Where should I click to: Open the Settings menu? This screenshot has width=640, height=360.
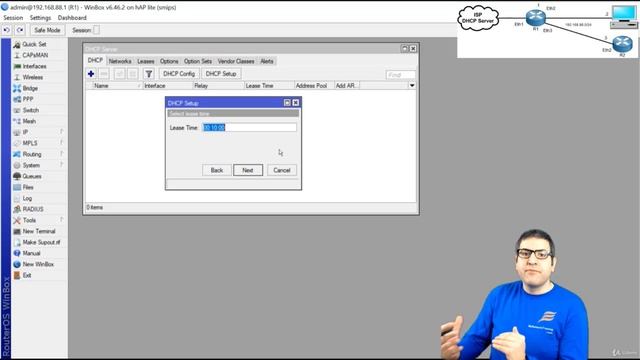40,18
